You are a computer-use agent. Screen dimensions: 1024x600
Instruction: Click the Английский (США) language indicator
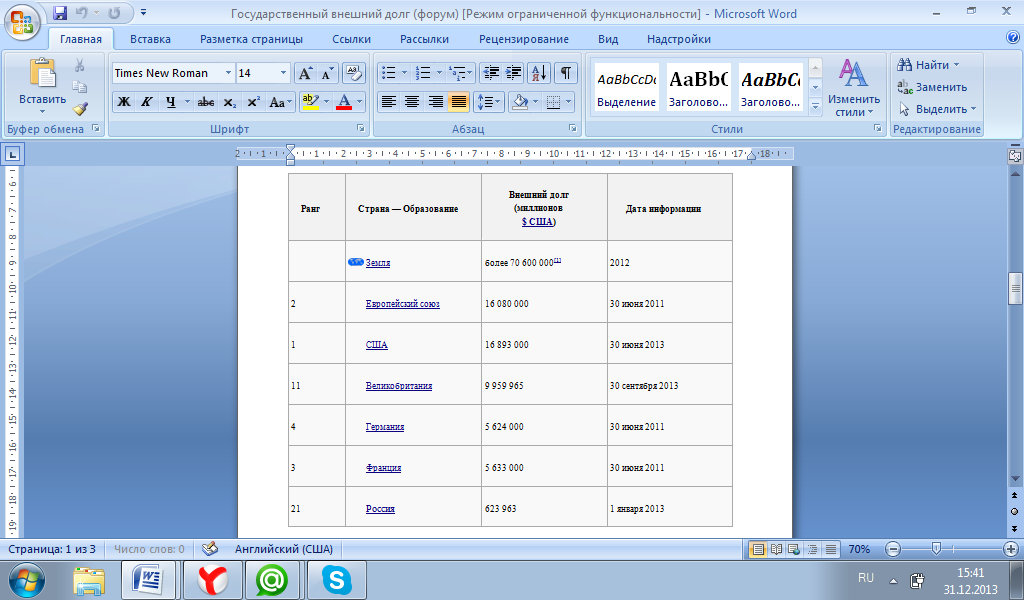click(284, 549)
